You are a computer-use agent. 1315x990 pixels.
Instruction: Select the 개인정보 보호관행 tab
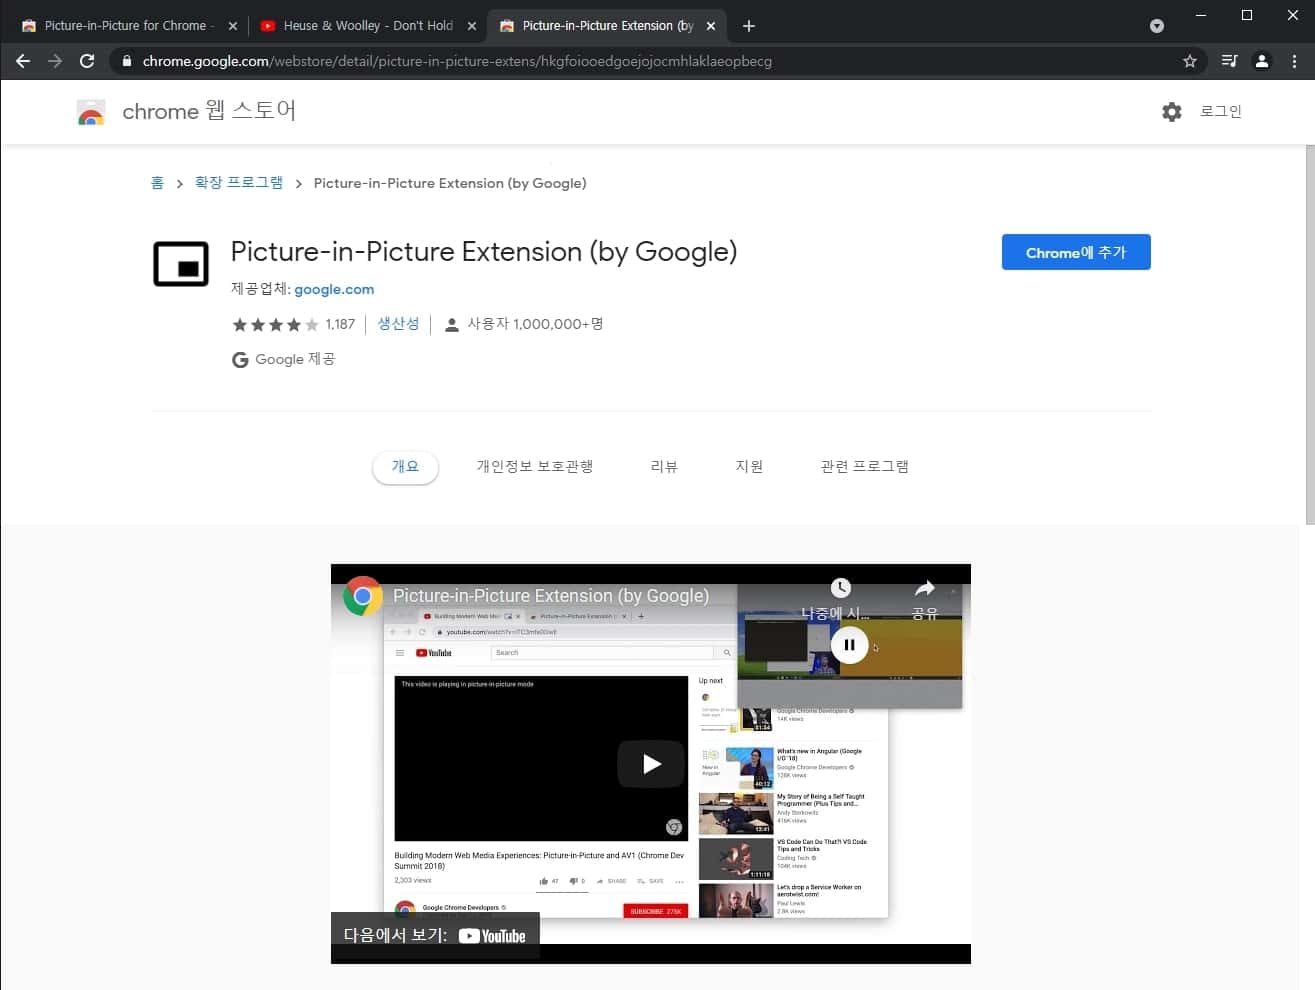tap(534, 467)
